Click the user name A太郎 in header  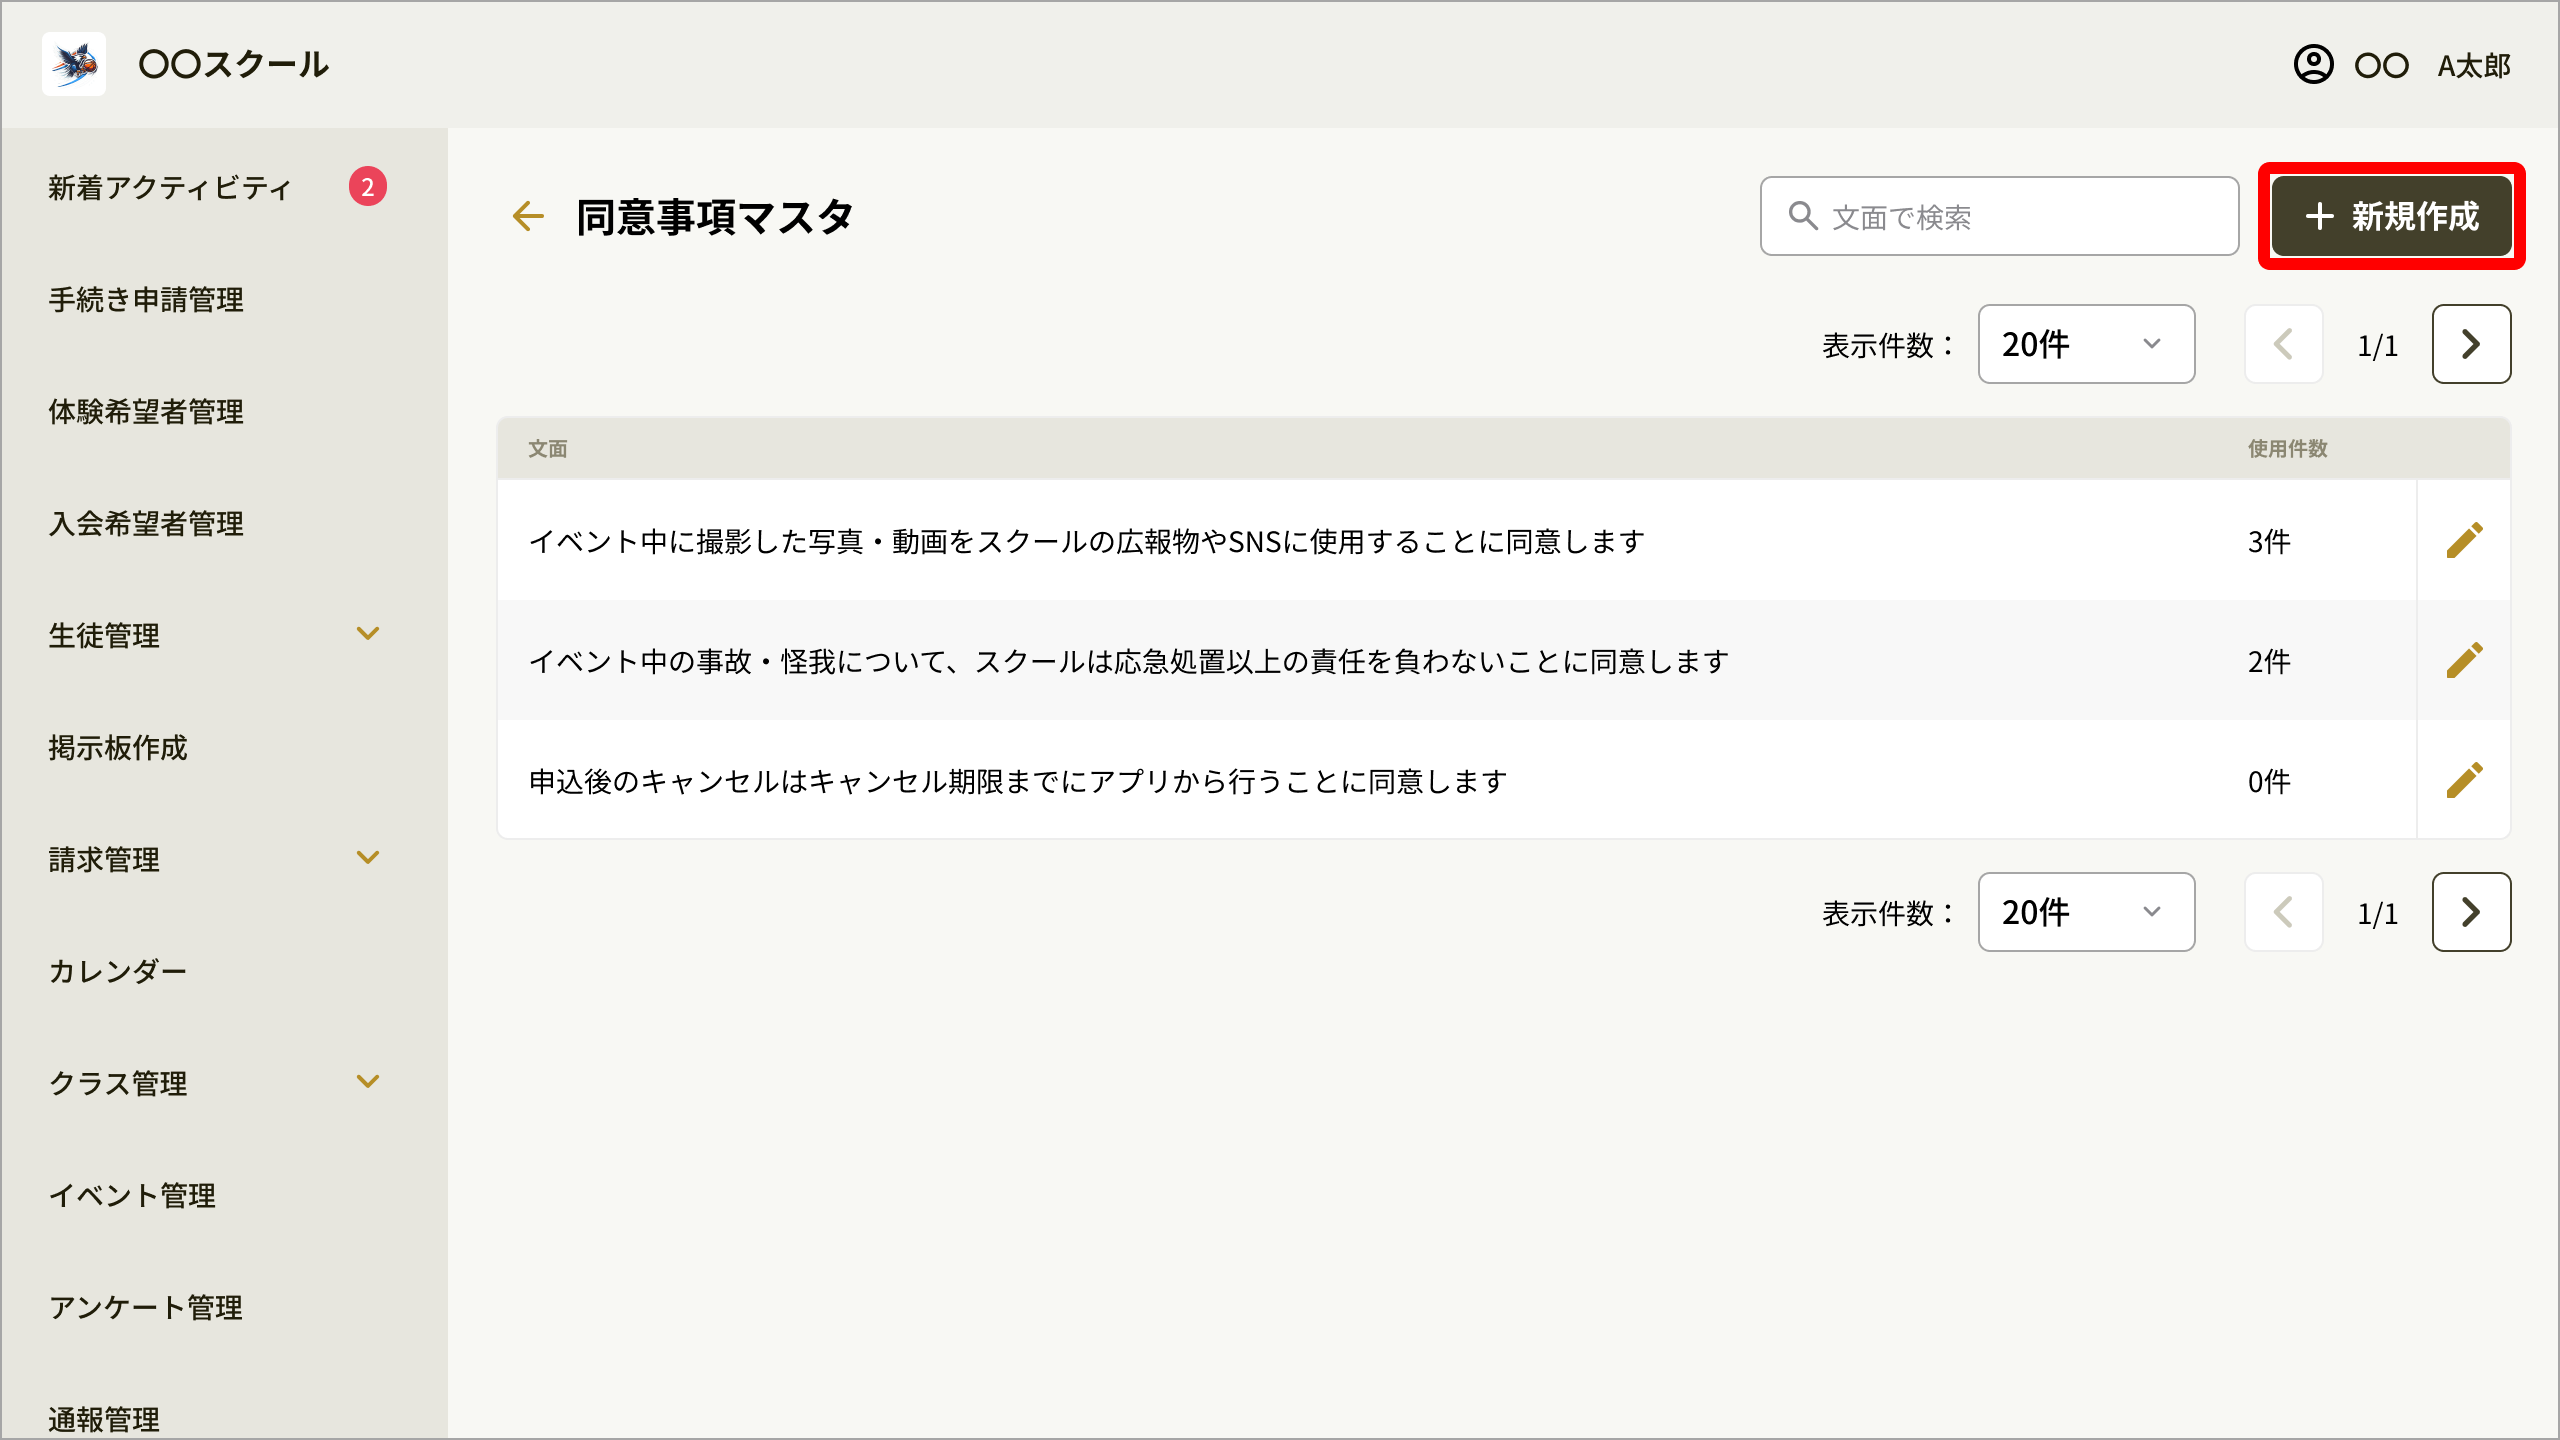[2474, 66]
